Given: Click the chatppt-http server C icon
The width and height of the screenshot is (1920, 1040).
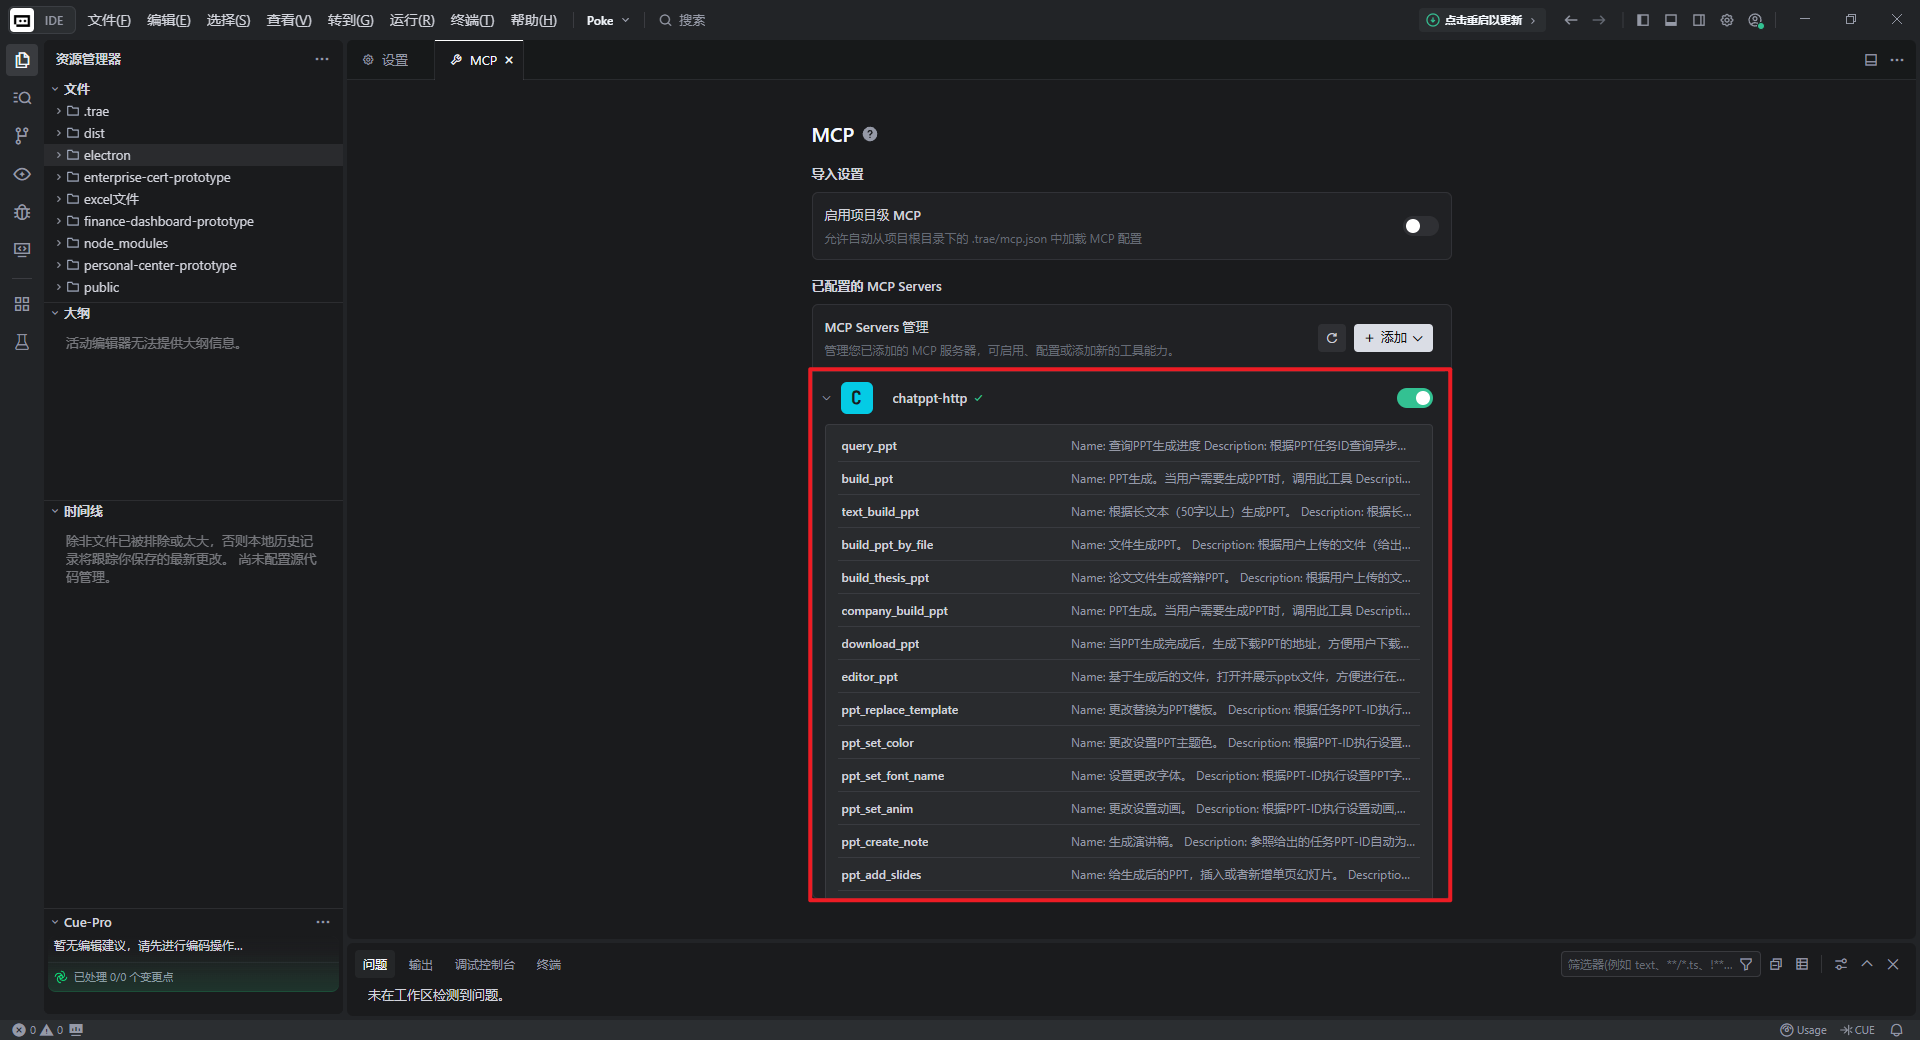Looking at the screenshot, I should click(x=857, y=398).
